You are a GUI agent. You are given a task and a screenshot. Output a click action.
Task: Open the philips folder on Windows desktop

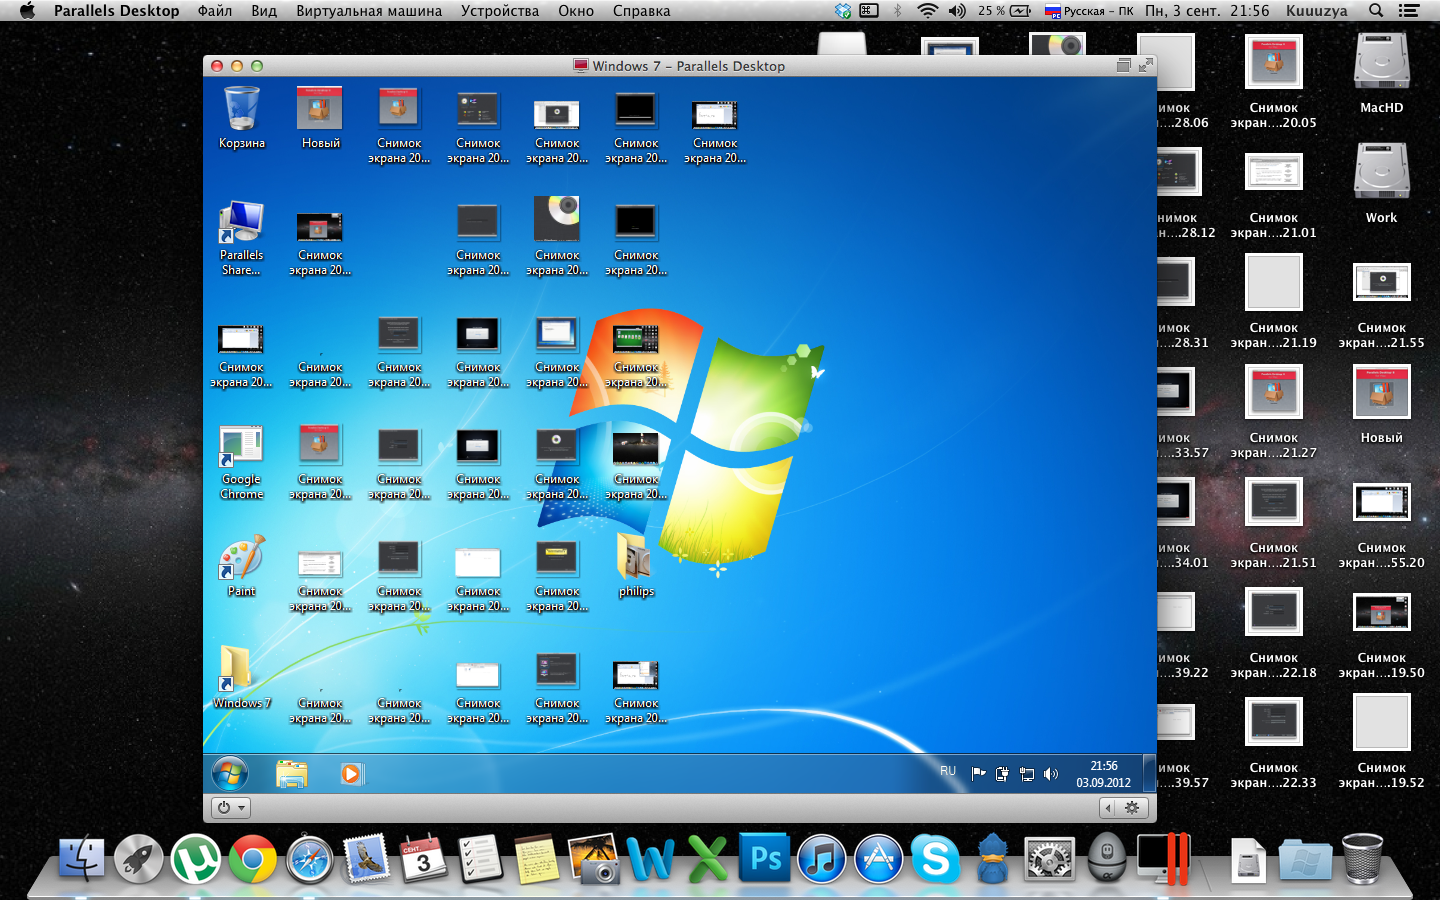tap(636, 560)
